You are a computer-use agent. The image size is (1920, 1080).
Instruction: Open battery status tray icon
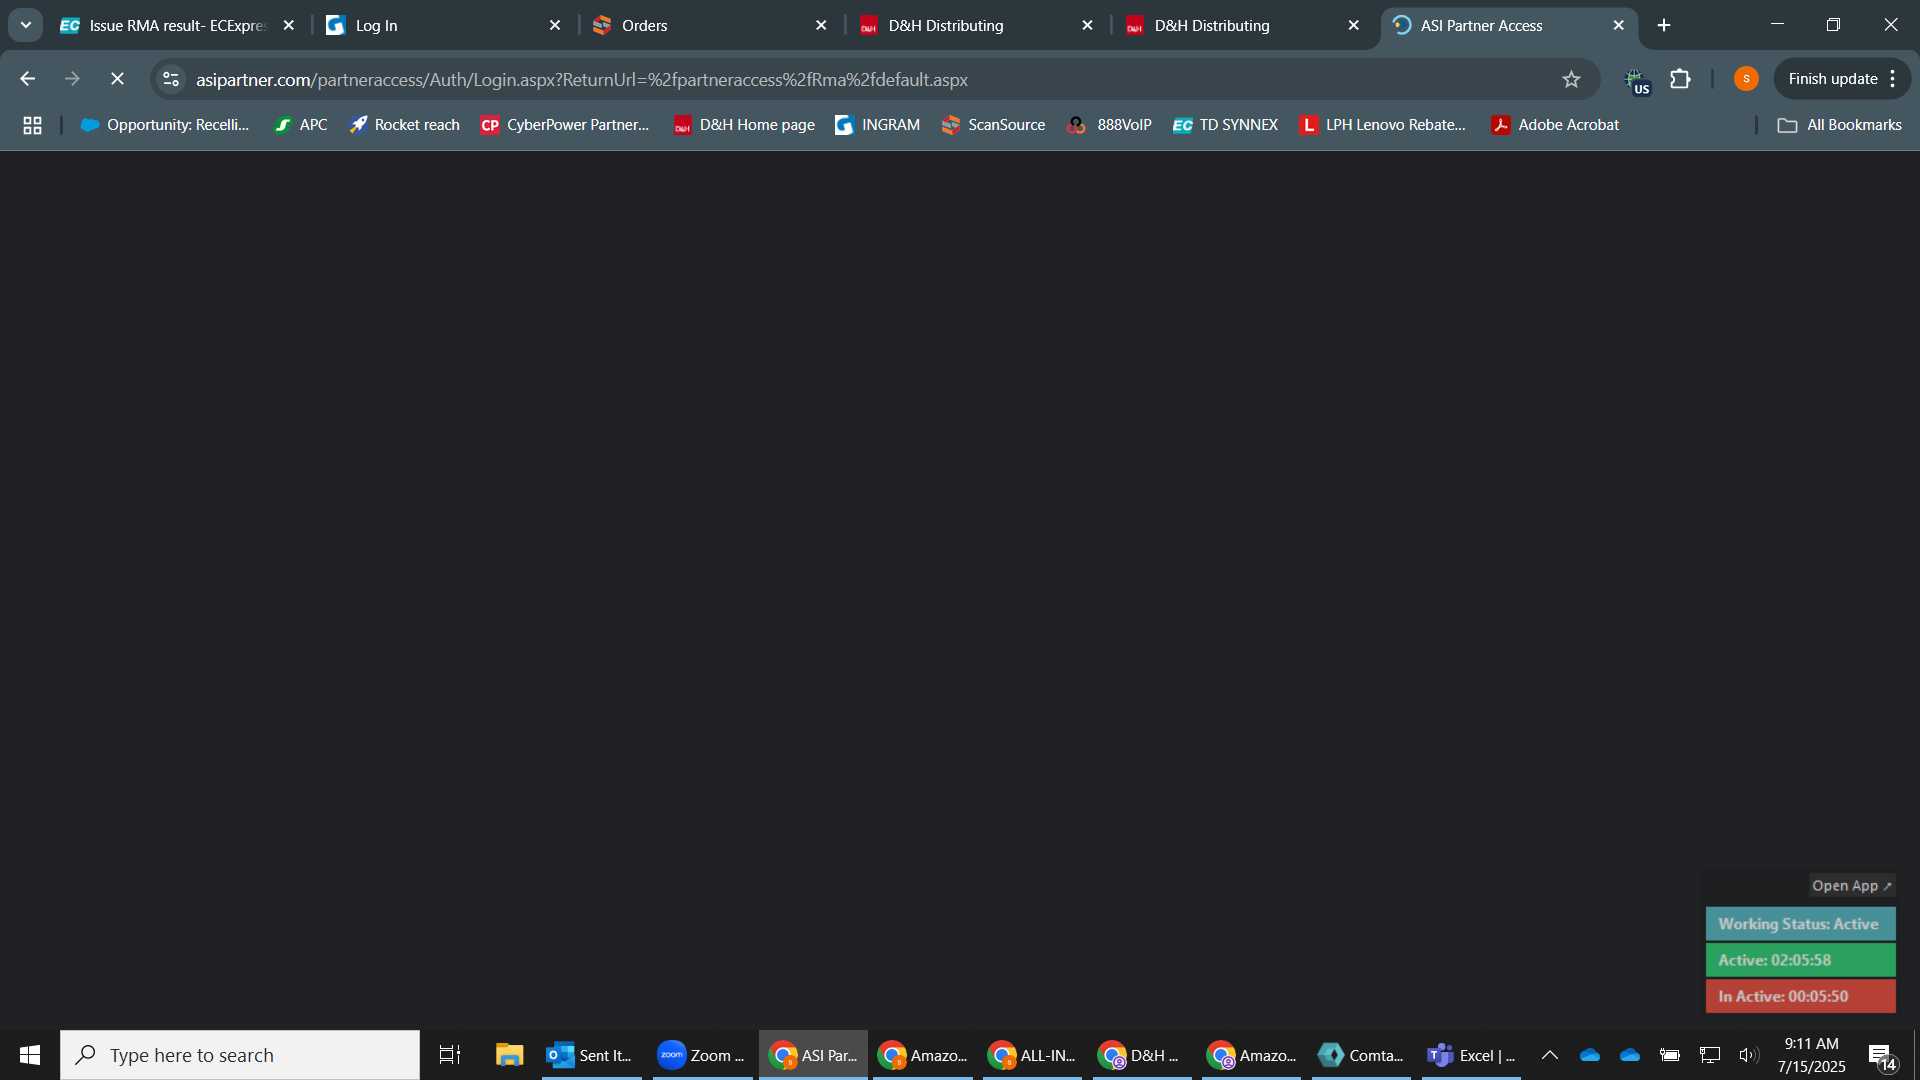click(x=1670, y=1055)
